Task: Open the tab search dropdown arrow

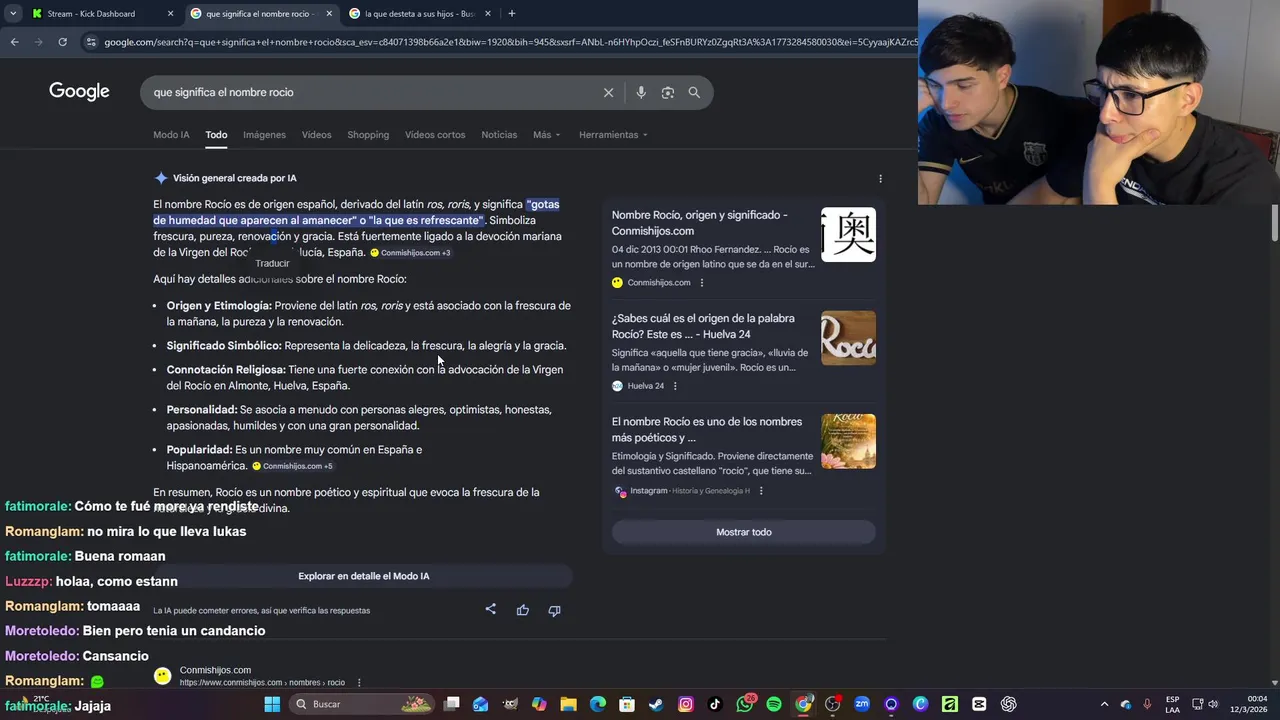Action: (12, 14)
